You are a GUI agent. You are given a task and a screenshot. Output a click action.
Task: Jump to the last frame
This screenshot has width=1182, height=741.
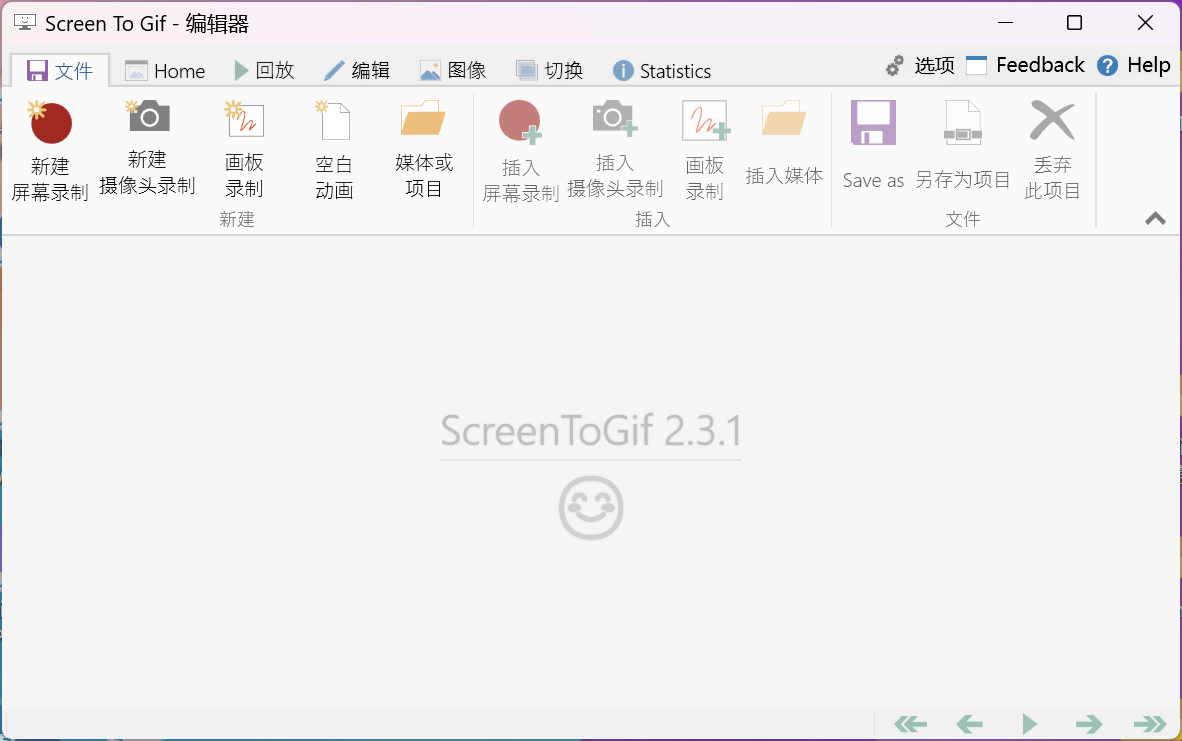(x=1150, y=724)
